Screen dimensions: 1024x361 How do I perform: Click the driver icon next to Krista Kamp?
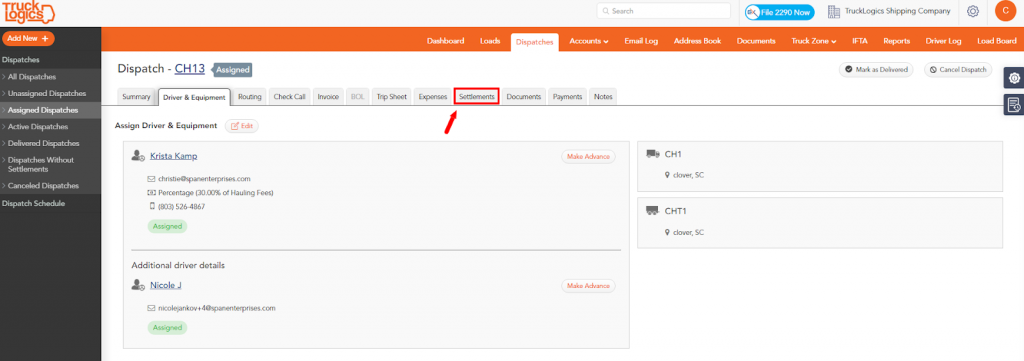[x=138, y=156]
